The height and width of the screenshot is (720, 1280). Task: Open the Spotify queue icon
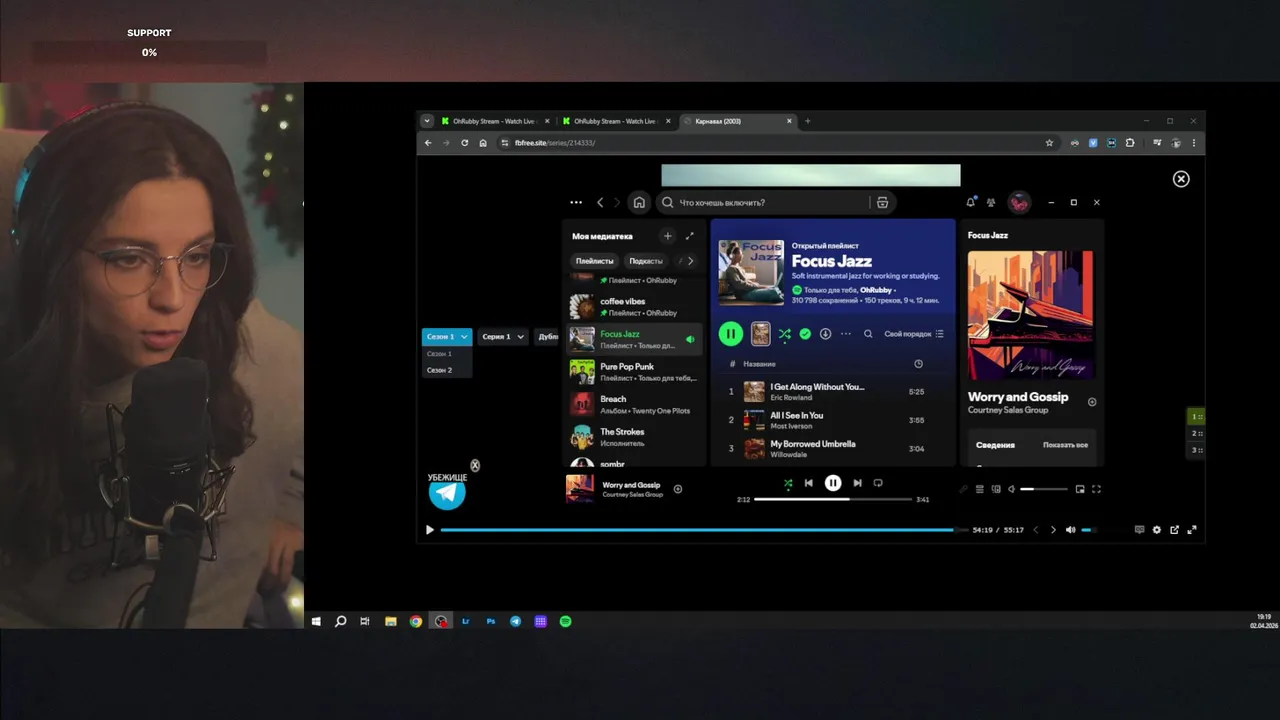(980, 489)
